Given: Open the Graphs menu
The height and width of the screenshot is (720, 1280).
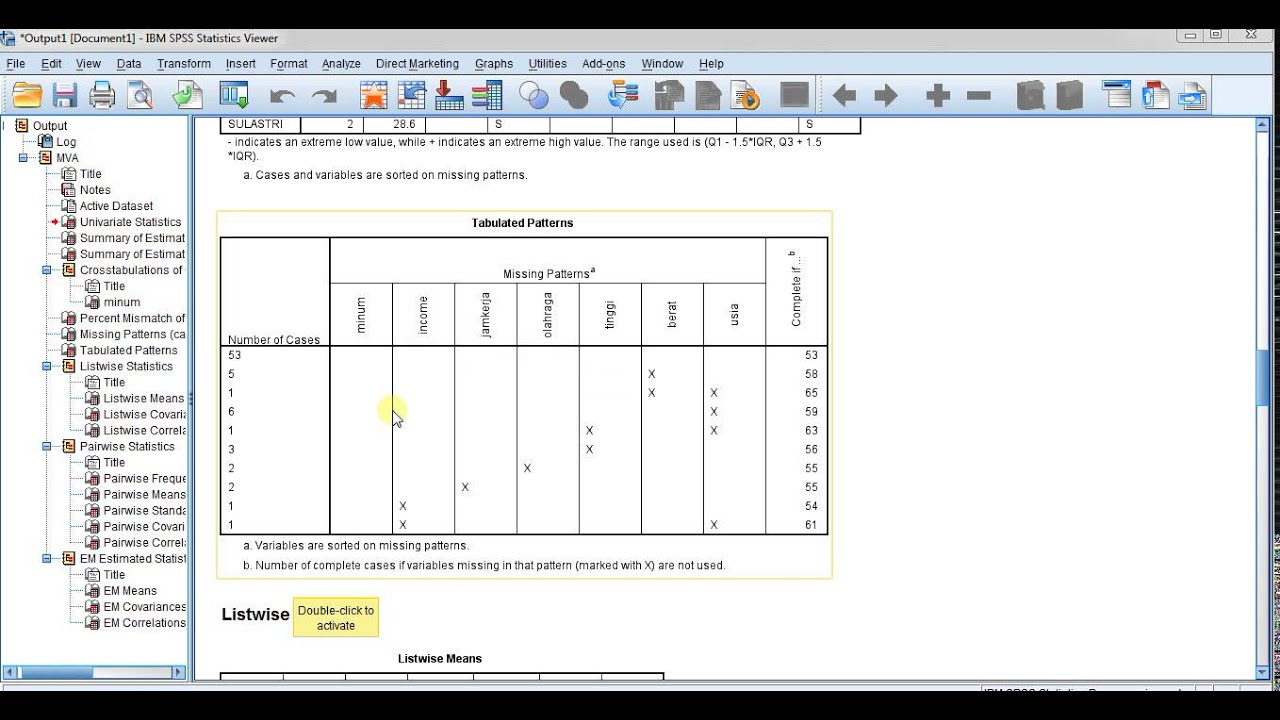Looking at the screenshot, I should (x=493, y=64).
